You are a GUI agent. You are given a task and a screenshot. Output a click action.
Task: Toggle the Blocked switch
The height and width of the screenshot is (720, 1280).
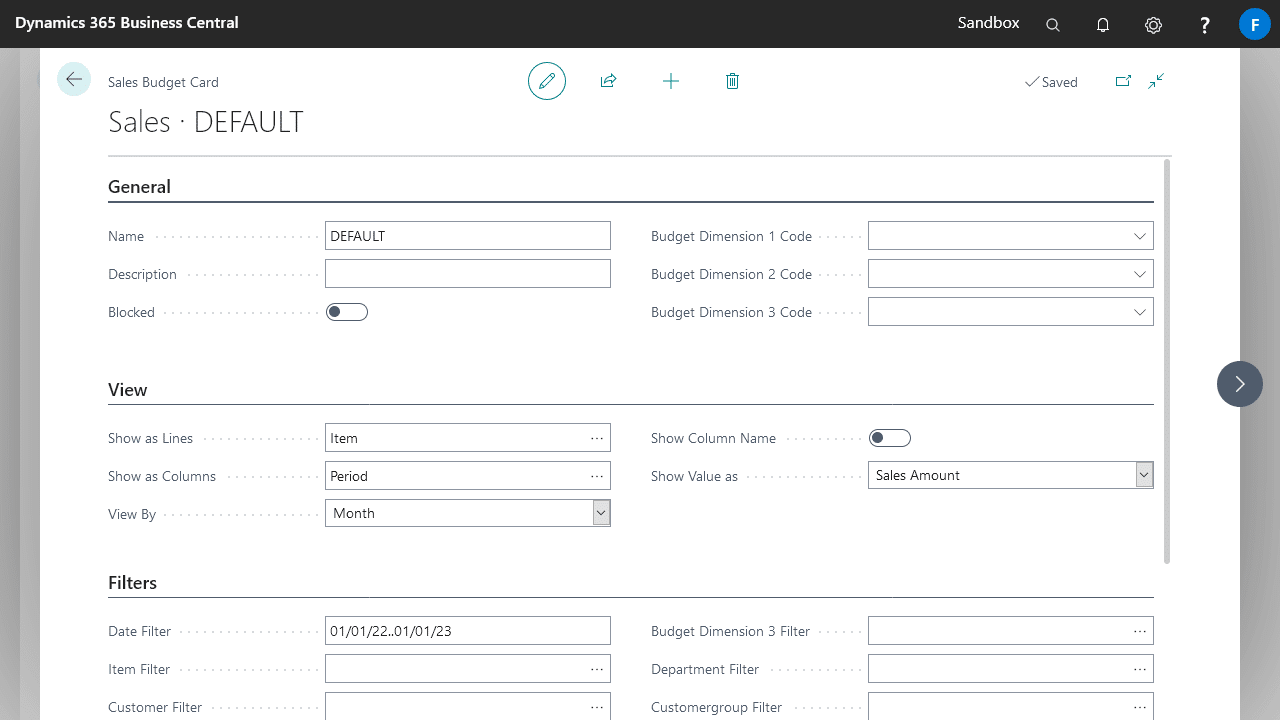[347, 312]
